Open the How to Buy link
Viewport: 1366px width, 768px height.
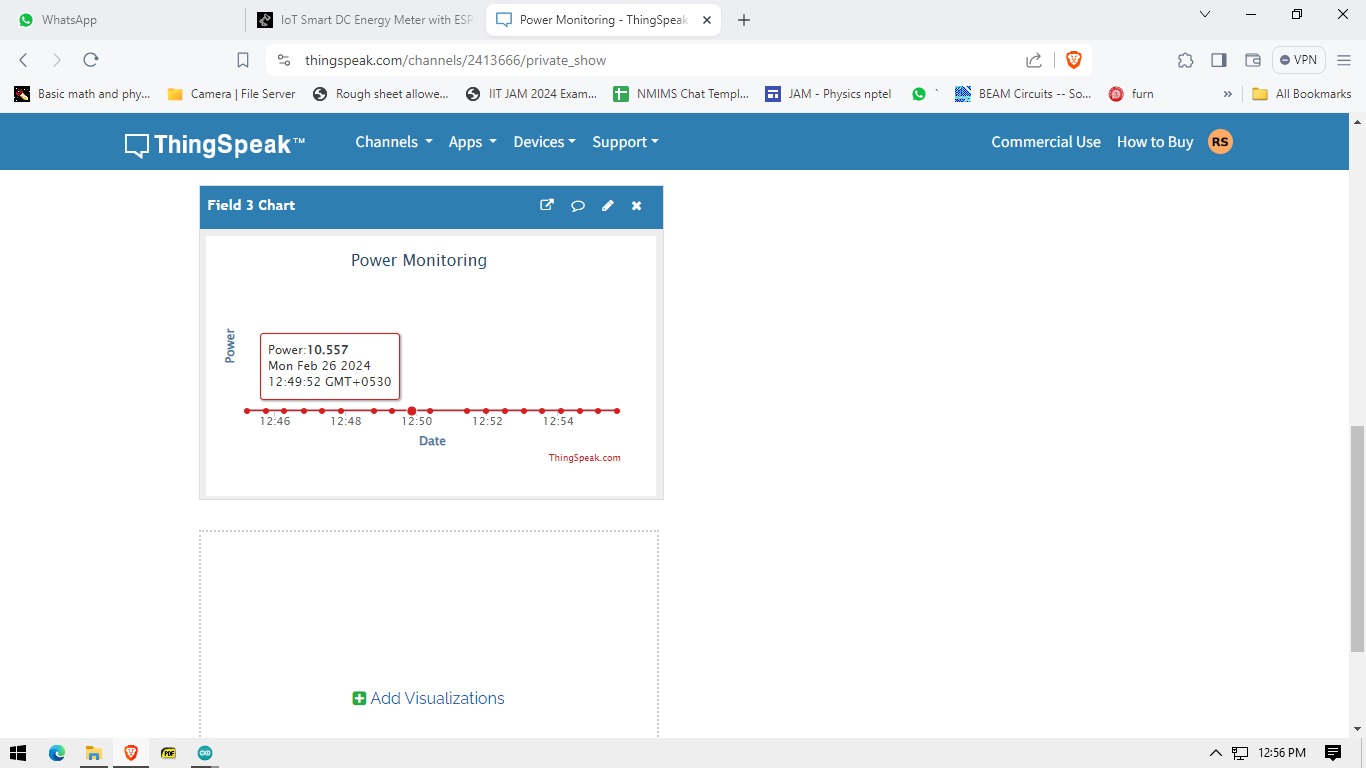click(x=1154, y=142)
